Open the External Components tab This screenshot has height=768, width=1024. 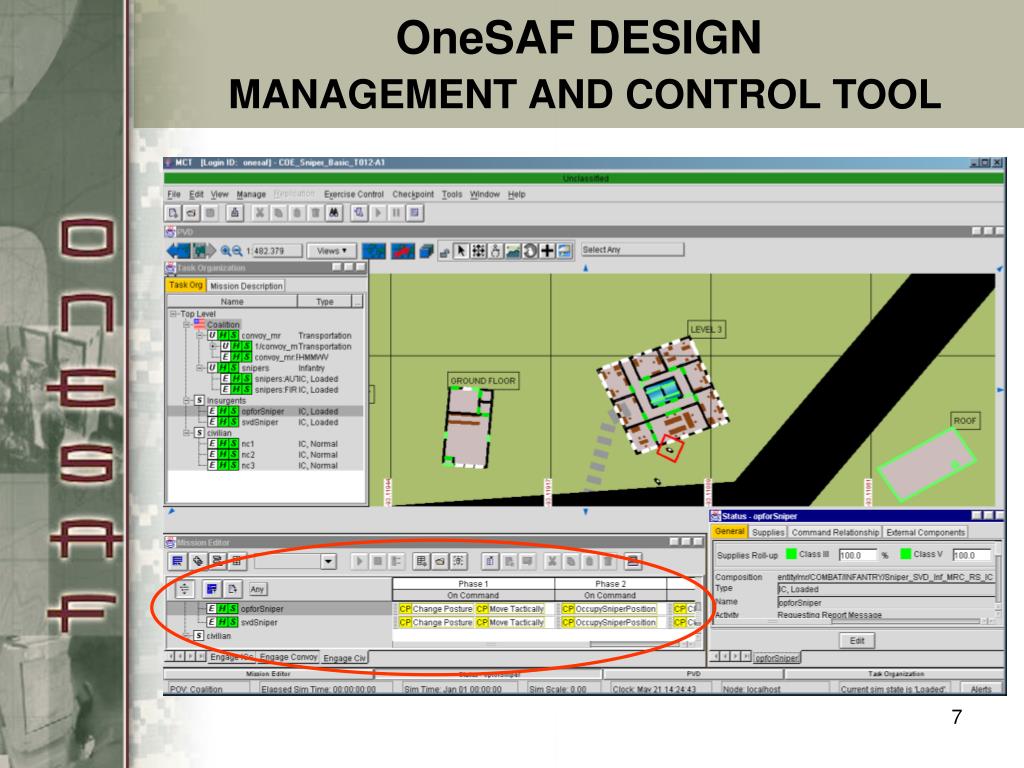(925, 533)
